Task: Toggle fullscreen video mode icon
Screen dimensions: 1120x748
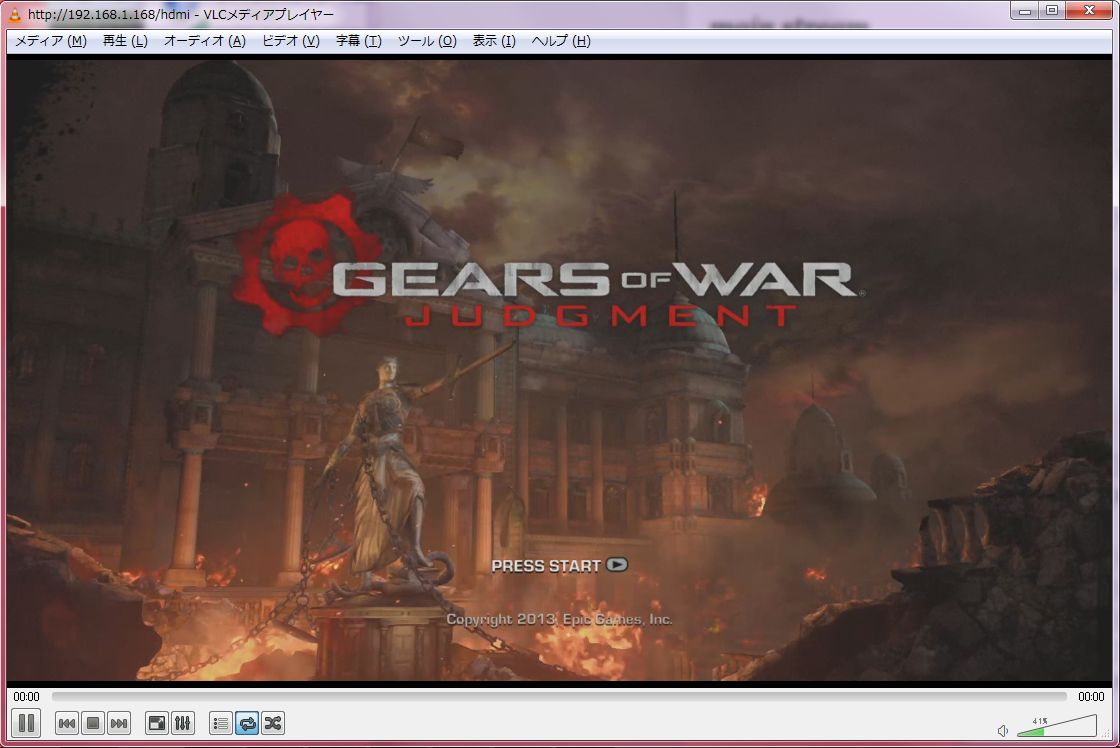Action: [156, 724]
